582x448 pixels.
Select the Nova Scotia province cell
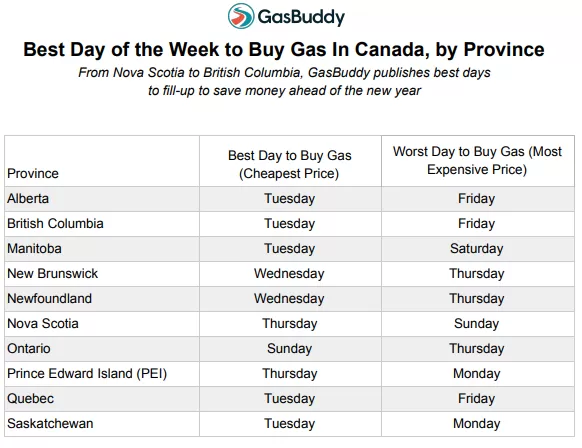(x=102, y=324)
